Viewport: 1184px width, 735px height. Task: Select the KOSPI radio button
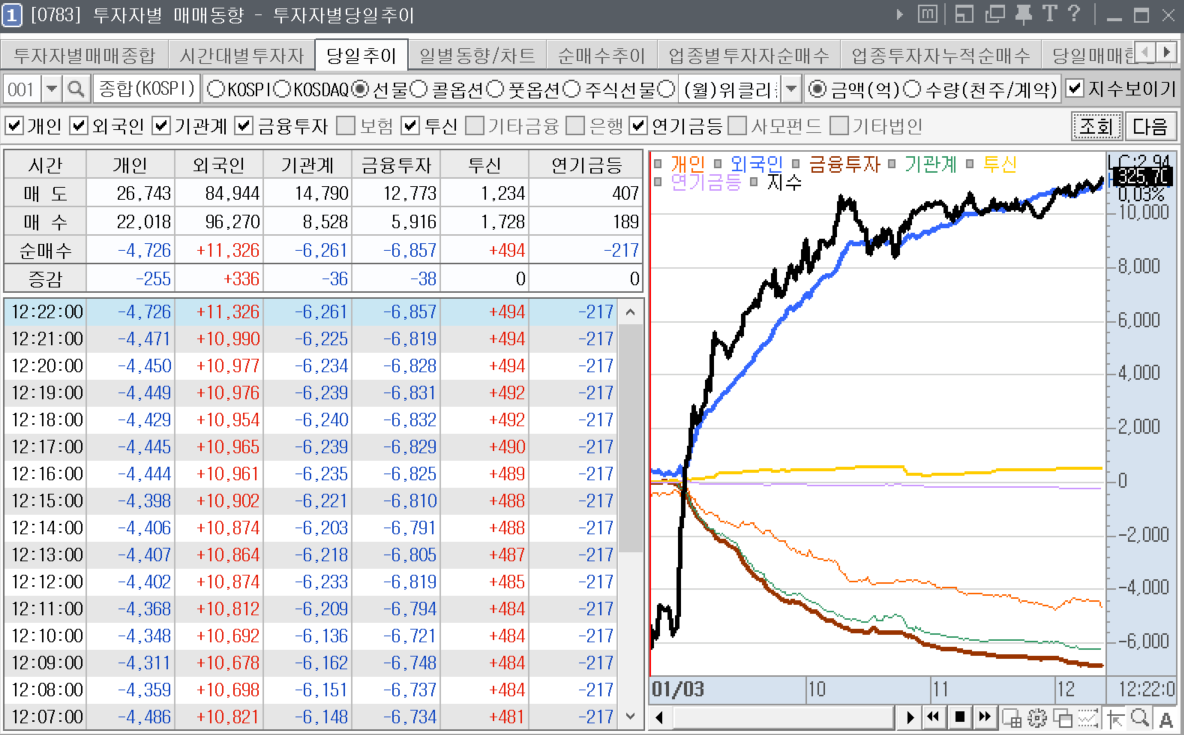point(215,89)
